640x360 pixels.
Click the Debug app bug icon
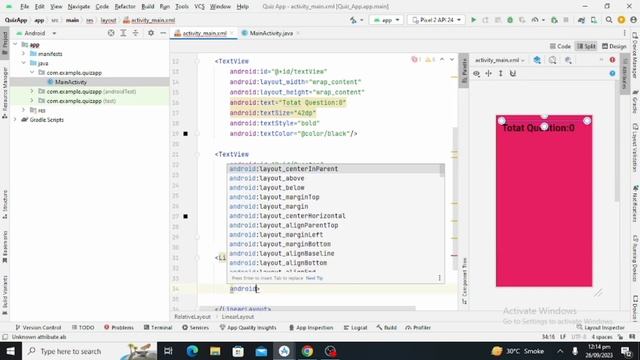click(510, 20)
